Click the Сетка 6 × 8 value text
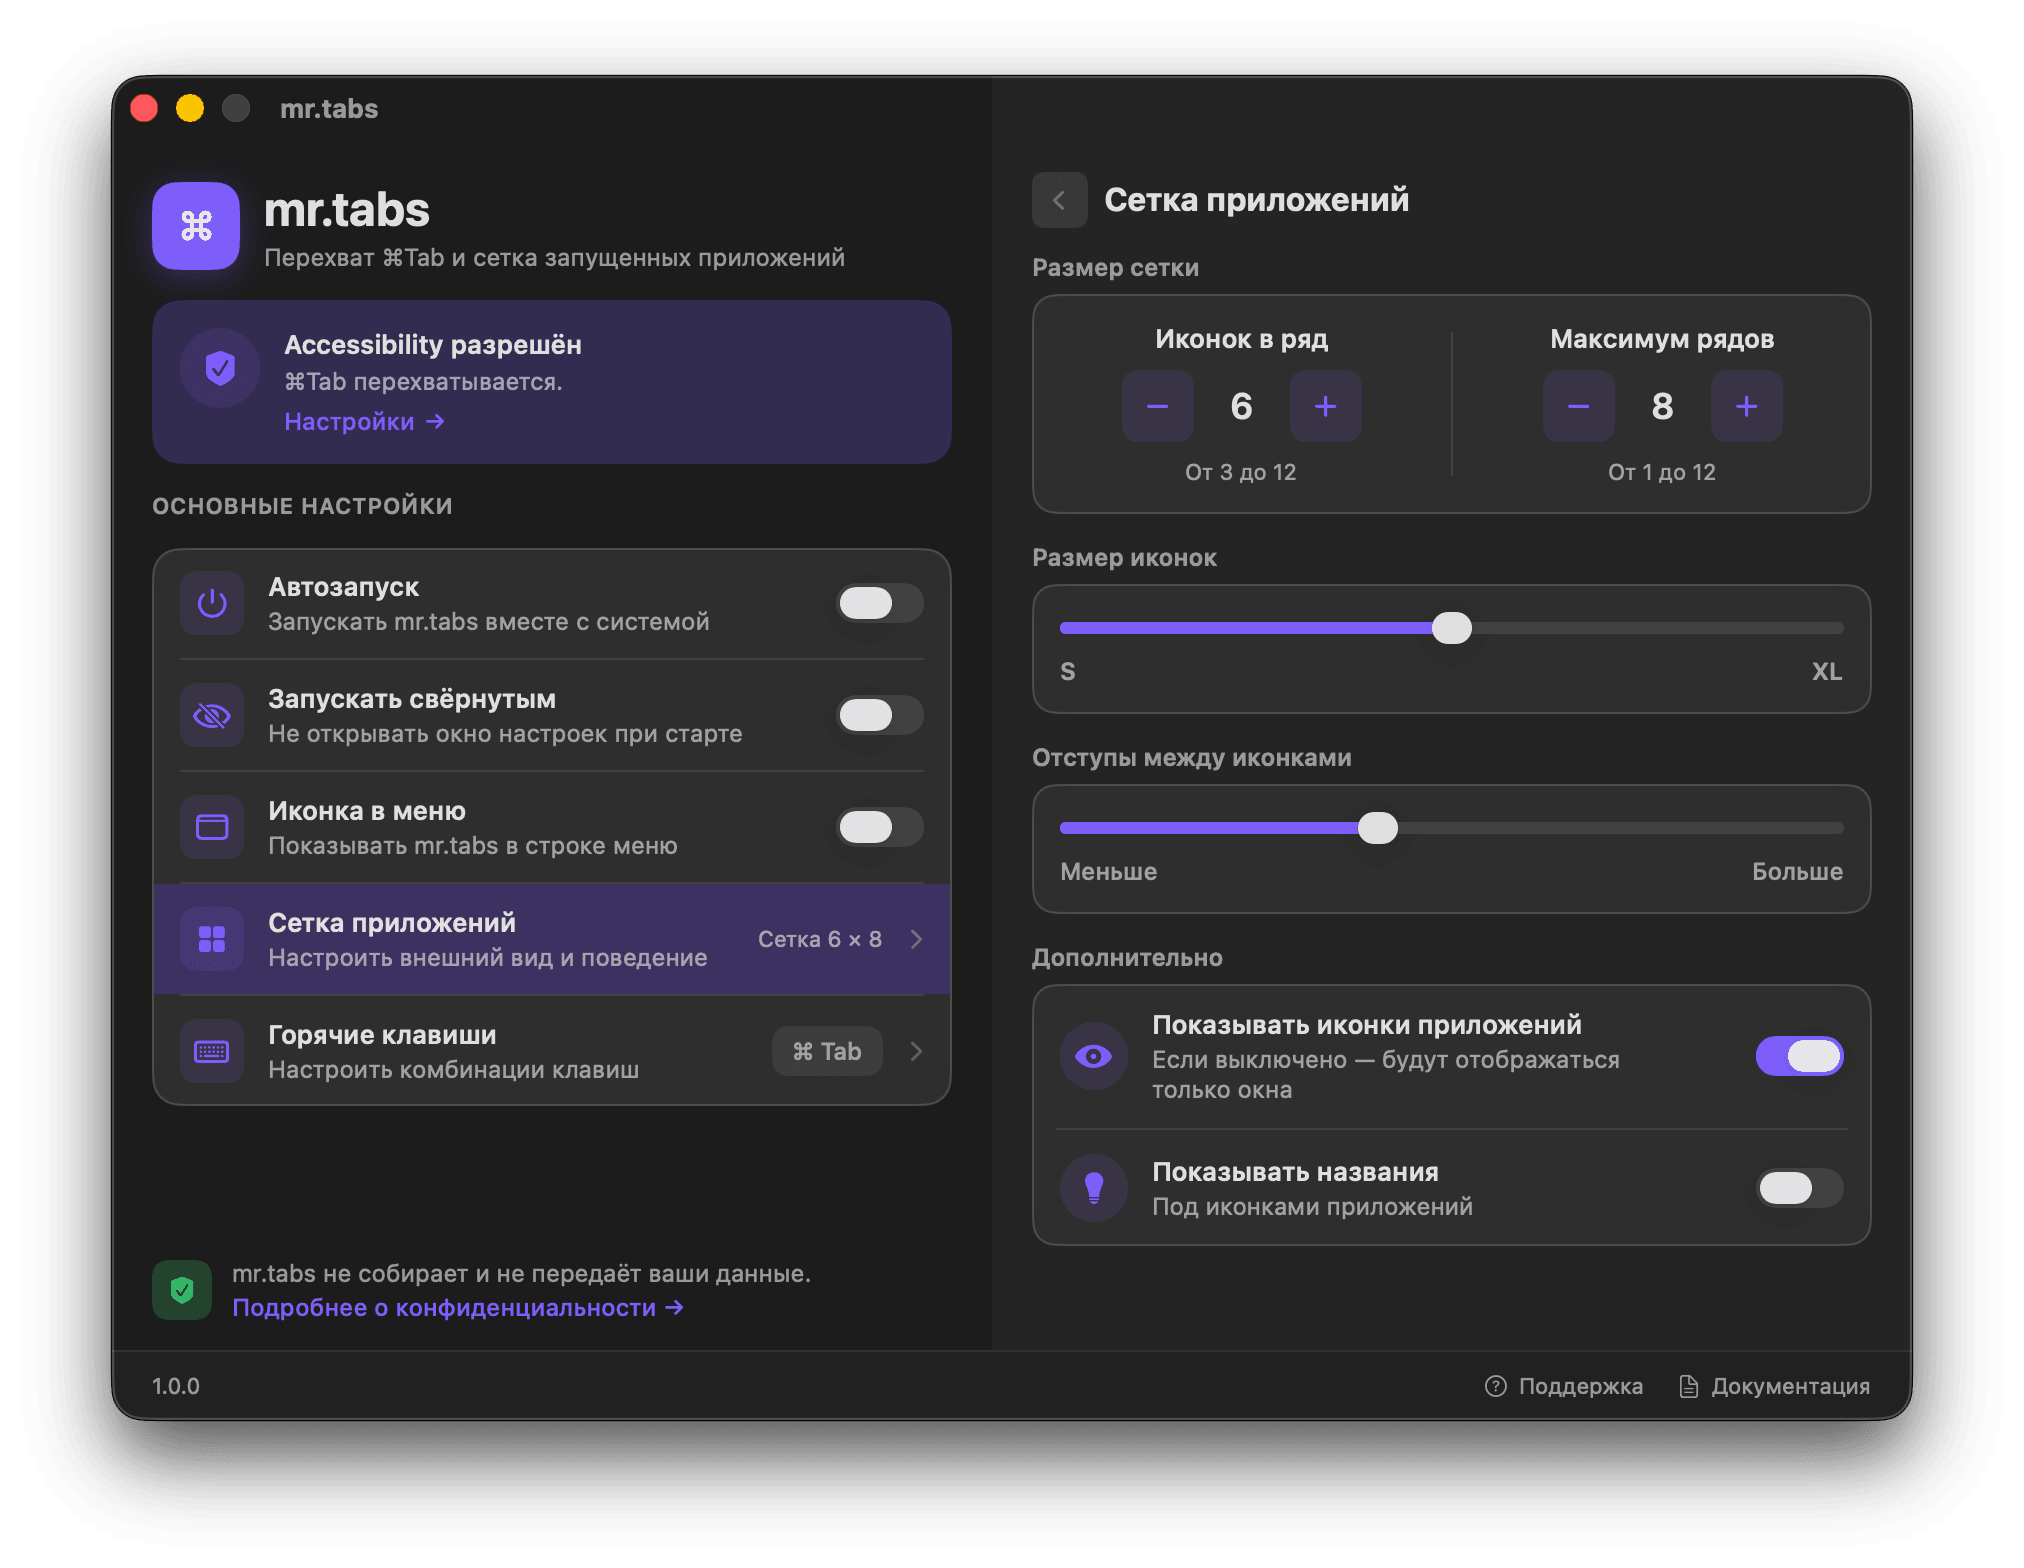This screenshot has width=2024, height=1568. click(x=820, y=939)
